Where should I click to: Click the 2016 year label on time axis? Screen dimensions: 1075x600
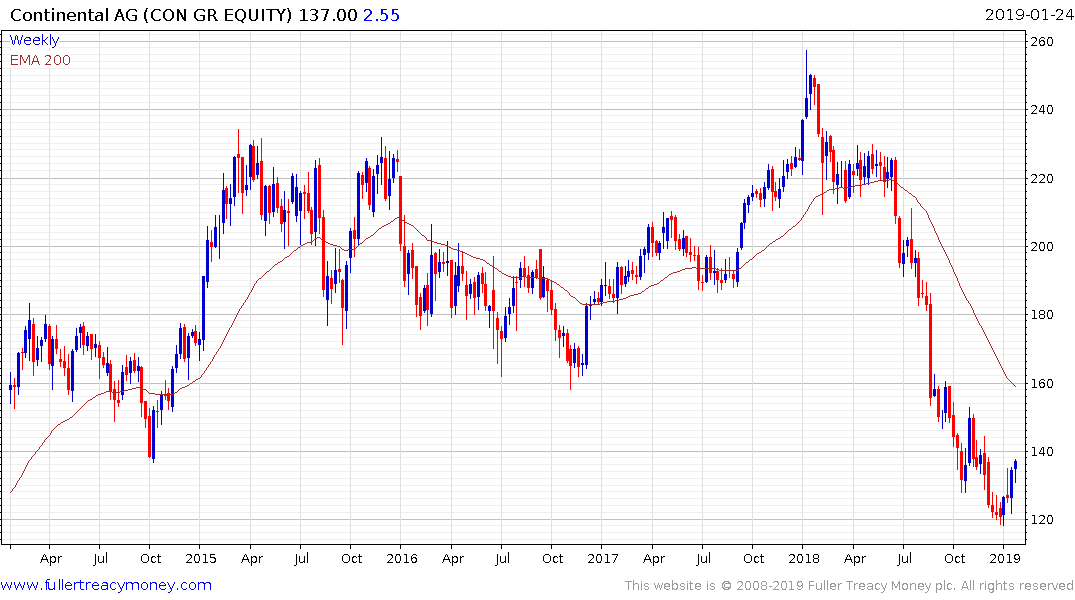[402, 559]
